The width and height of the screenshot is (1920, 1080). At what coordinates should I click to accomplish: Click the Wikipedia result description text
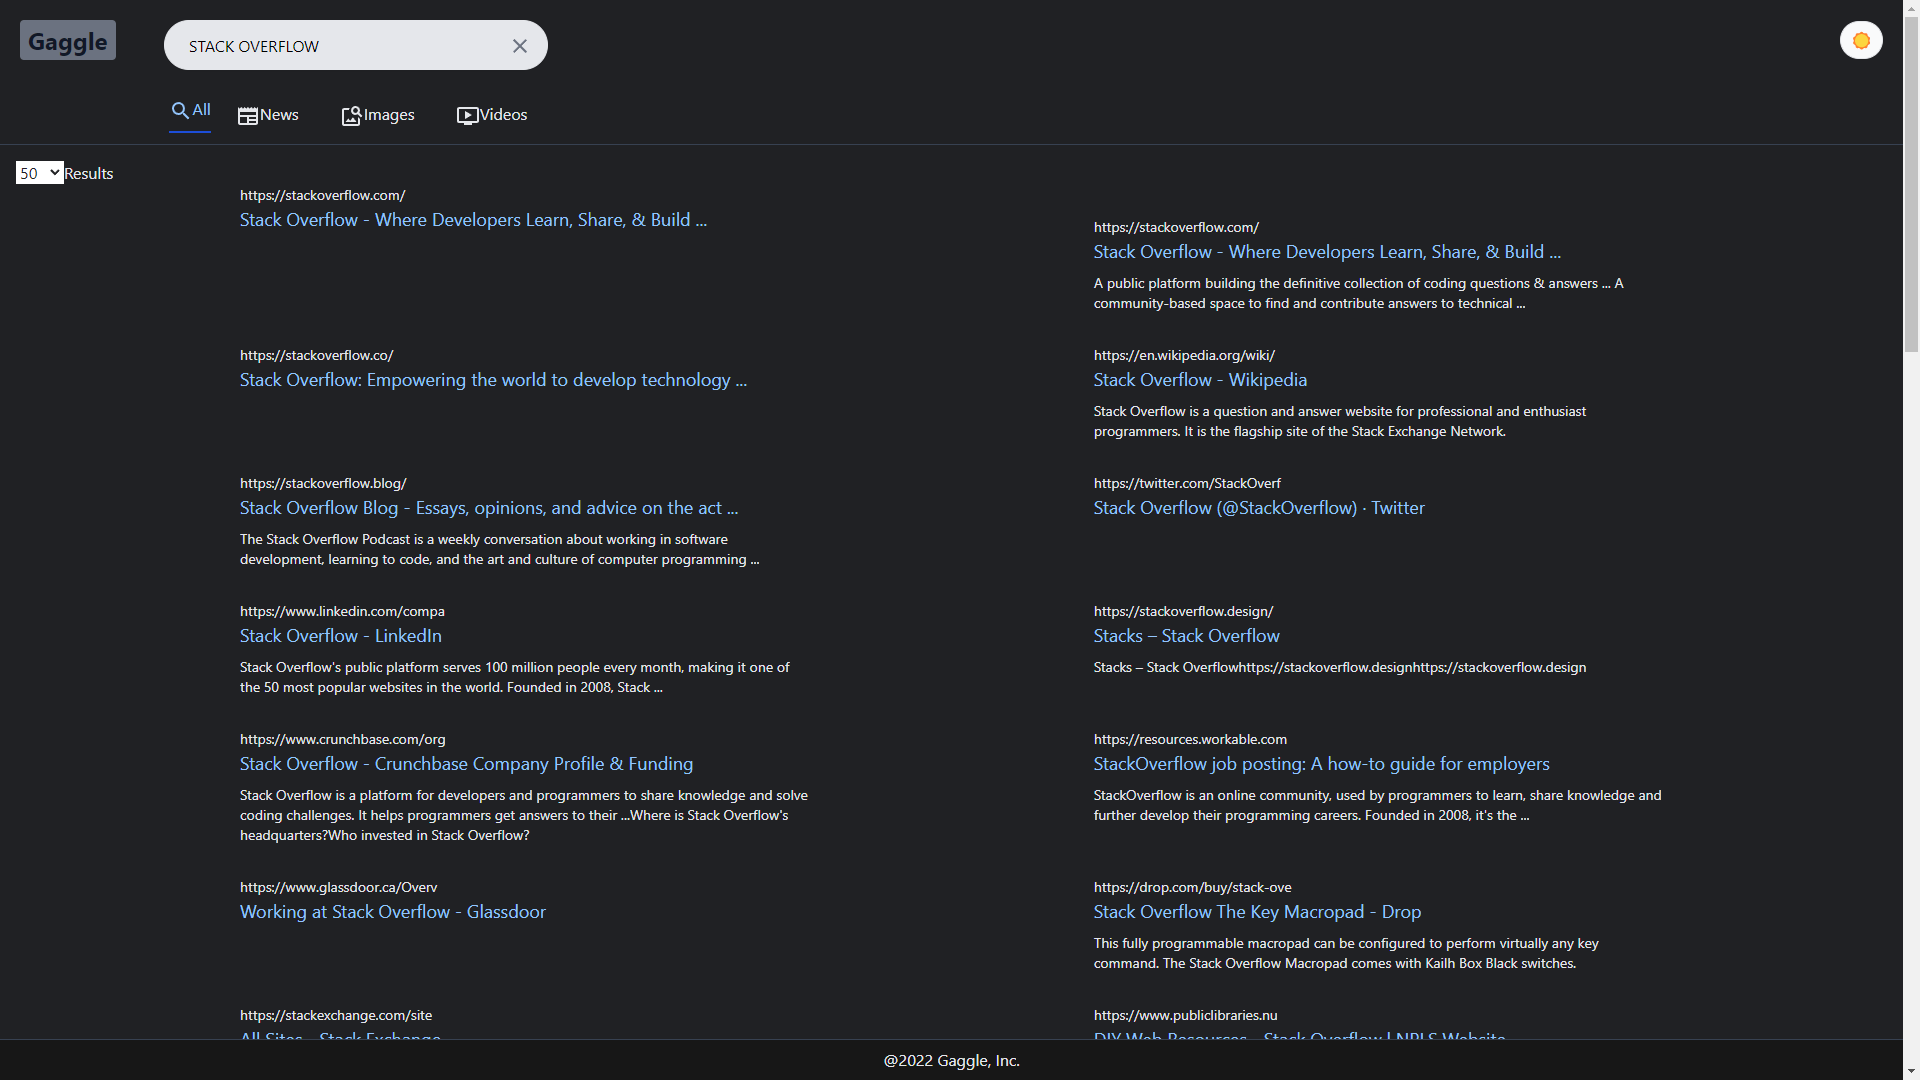click(1340, 421)
